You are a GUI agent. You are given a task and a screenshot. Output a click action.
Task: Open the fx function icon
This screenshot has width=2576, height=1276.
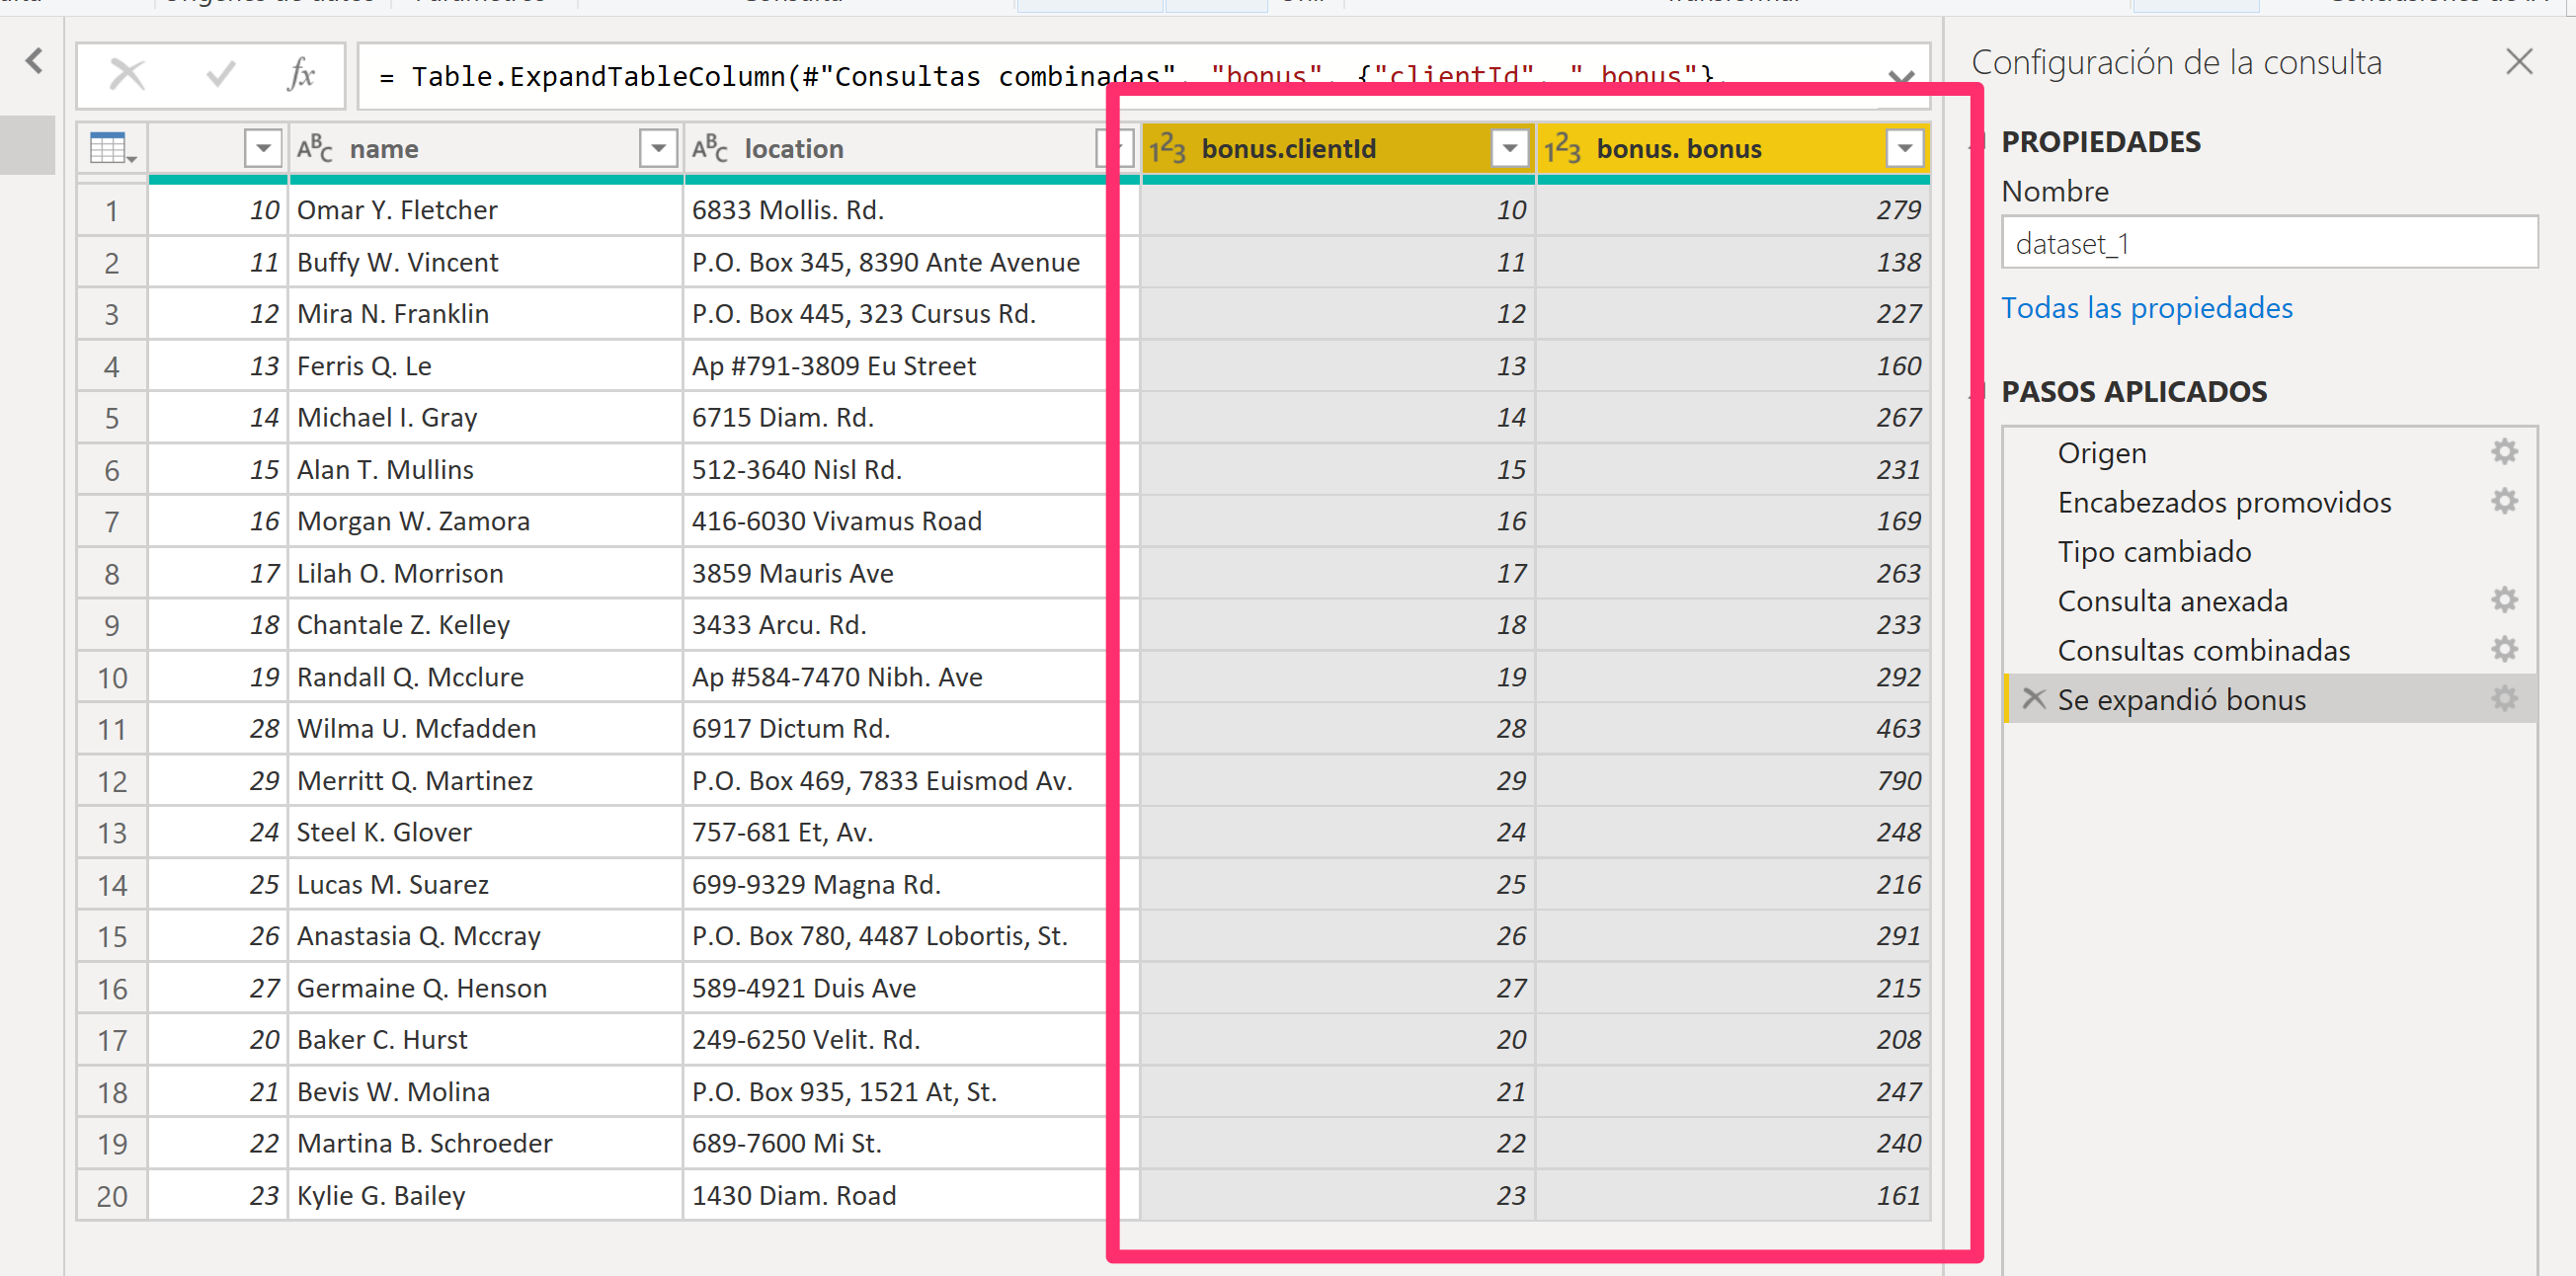coord(300,75)
